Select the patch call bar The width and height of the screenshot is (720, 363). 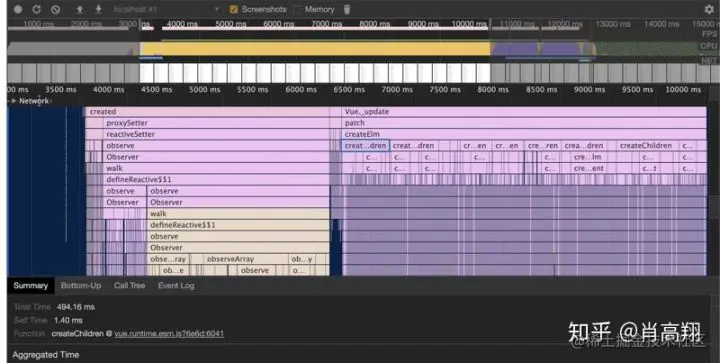pos(524,123)
